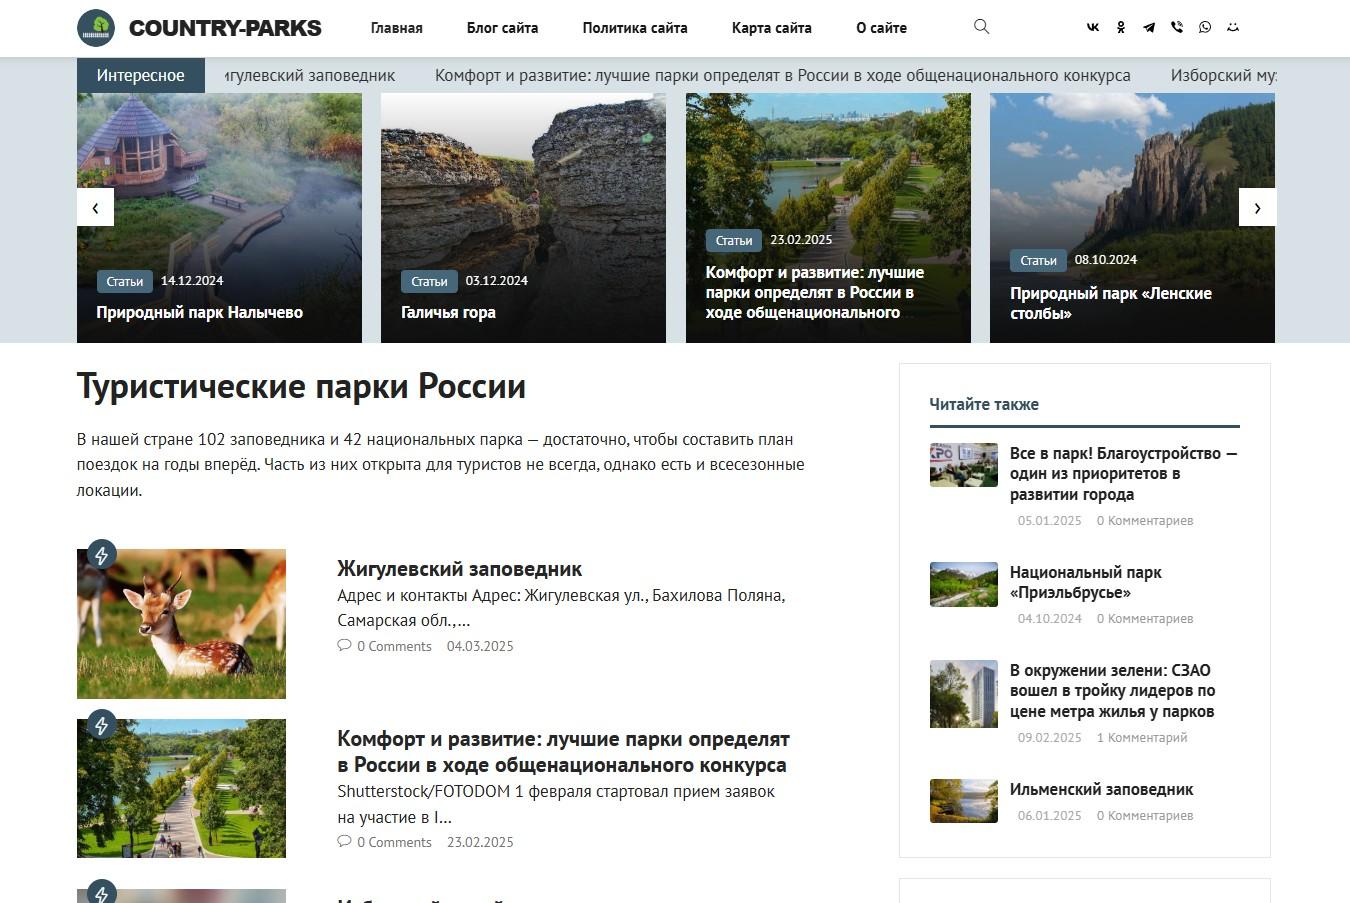
Task: Click excerpt starting Shutterstock/FOTODOM 1 февраля
Action: [556, 804]
